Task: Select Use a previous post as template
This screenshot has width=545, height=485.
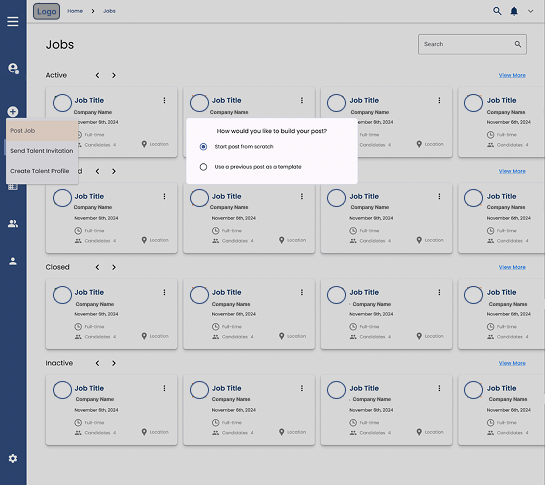Action: tap(203, 167)
